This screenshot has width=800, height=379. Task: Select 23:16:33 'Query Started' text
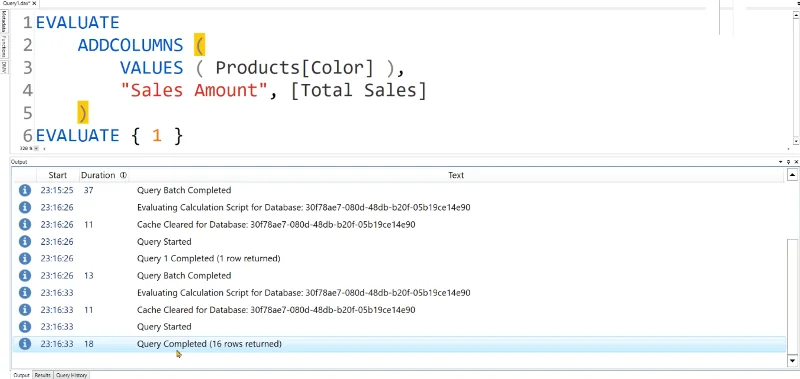[x=164, y=326]
